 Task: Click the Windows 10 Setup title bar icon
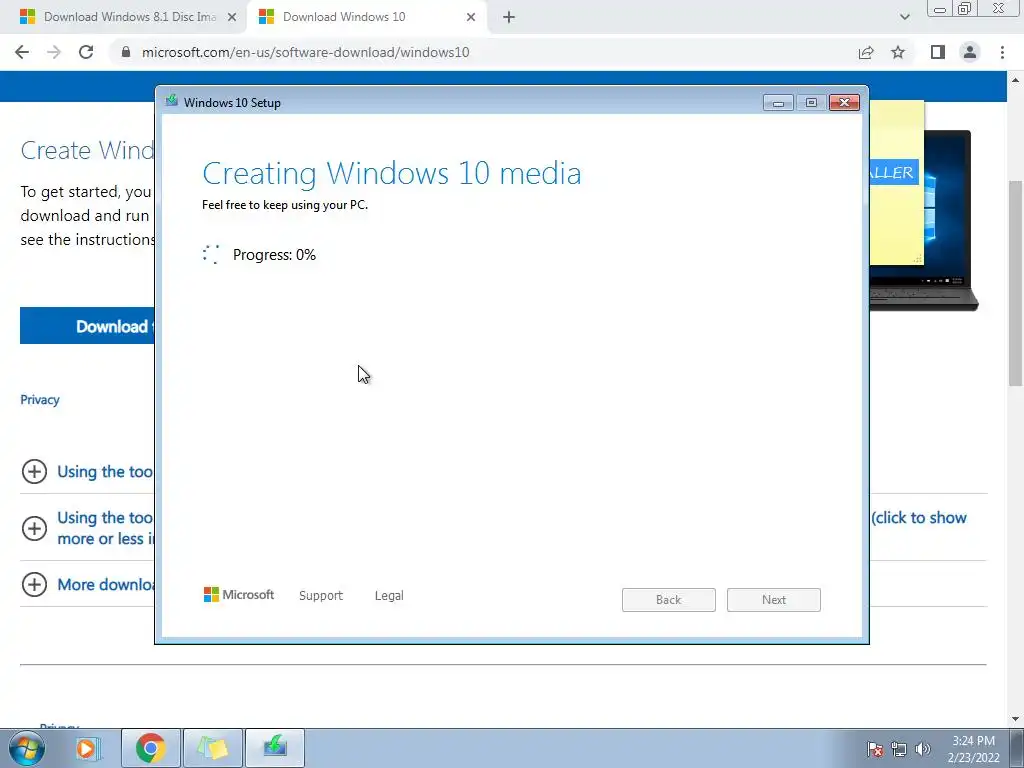[x=172, y=101]
